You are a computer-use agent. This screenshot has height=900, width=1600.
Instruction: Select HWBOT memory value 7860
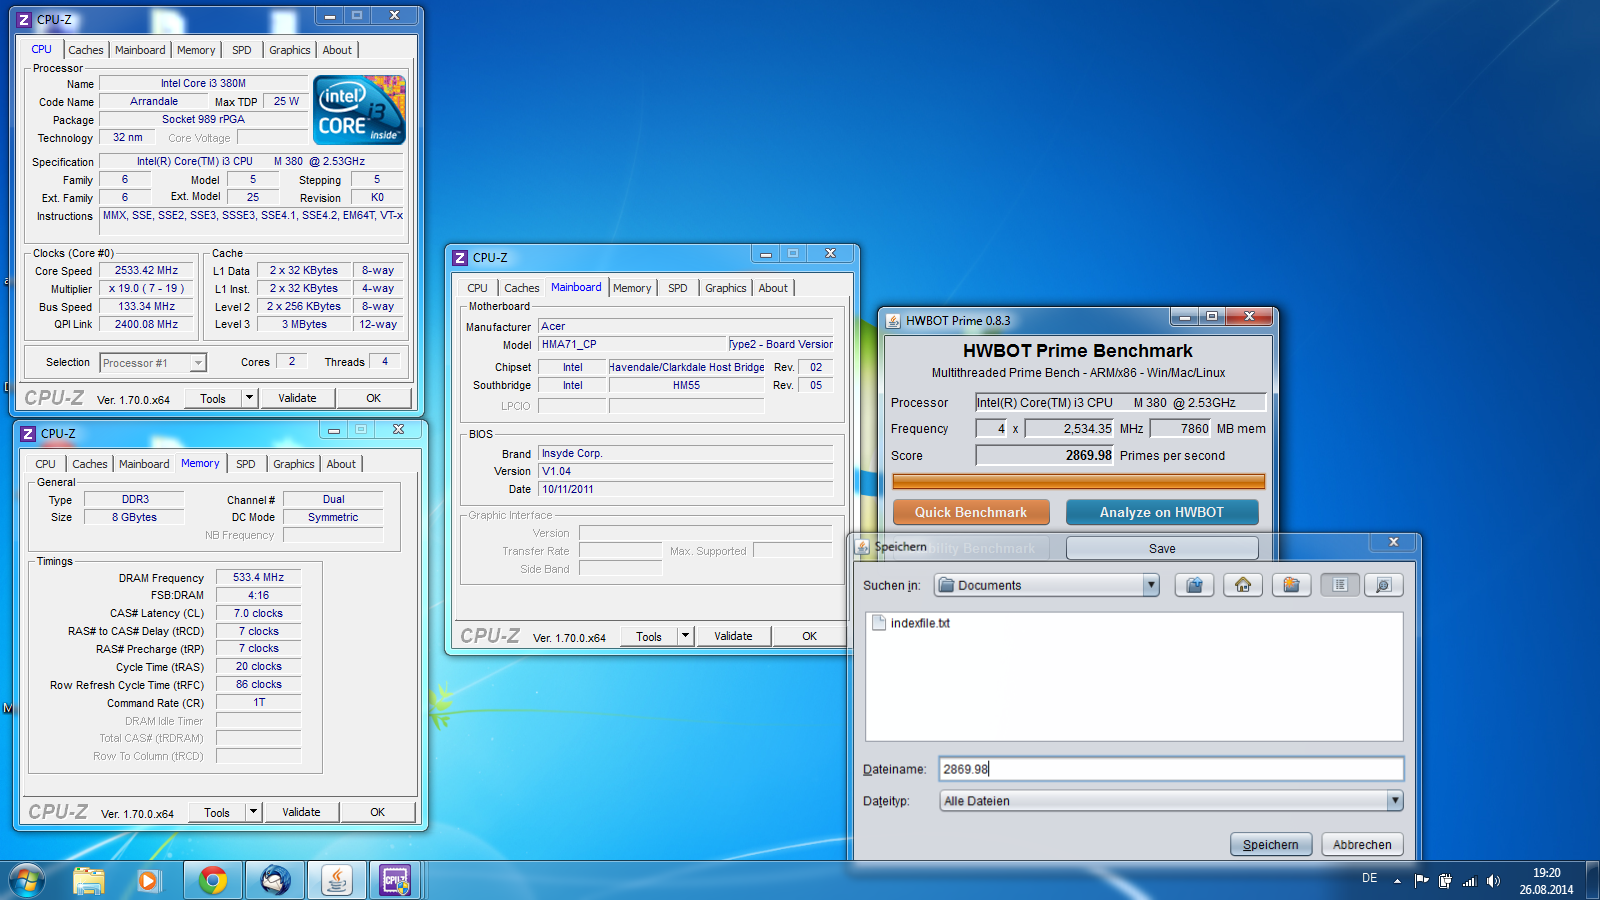point(1181,428)
